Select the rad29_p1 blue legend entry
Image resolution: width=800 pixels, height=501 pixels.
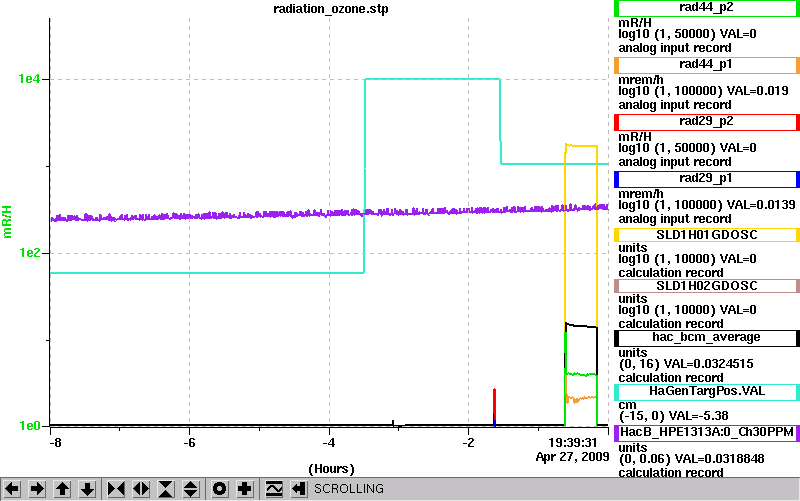707,179
